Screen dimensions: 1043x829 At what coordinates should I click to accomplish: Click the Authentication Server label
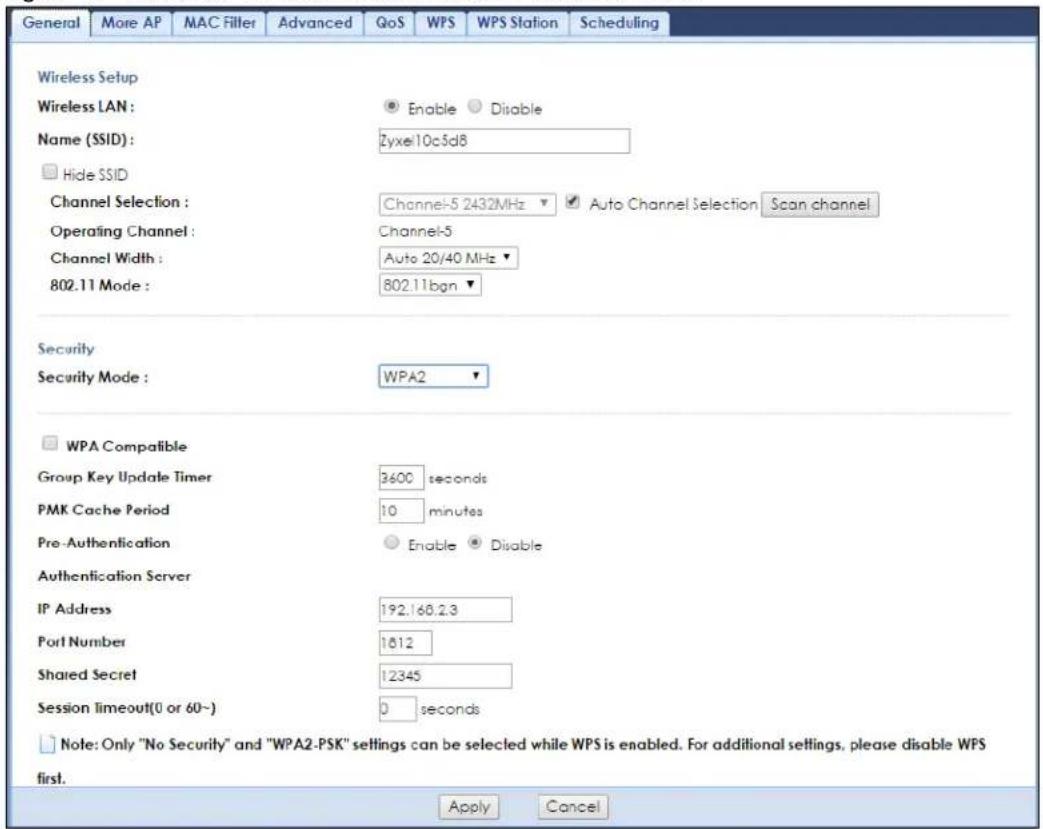114,576
